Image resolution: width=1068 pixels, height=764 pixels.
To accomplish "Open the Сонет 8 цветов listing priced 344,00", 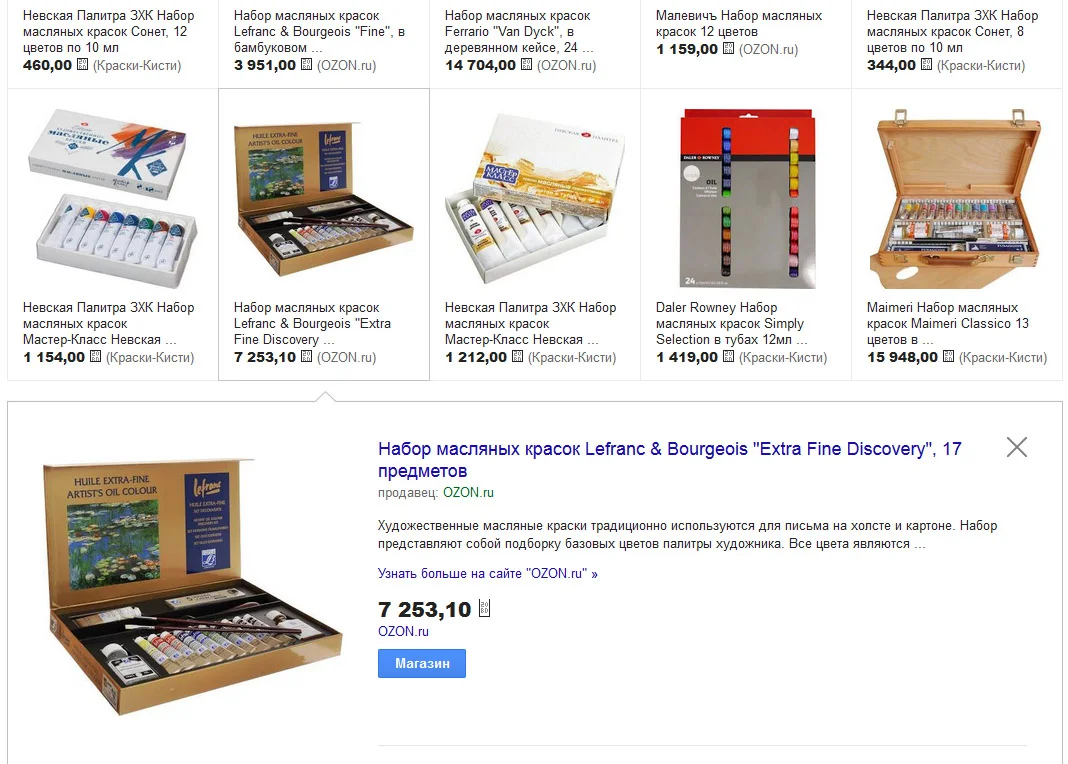I will (x=952, y=31).
